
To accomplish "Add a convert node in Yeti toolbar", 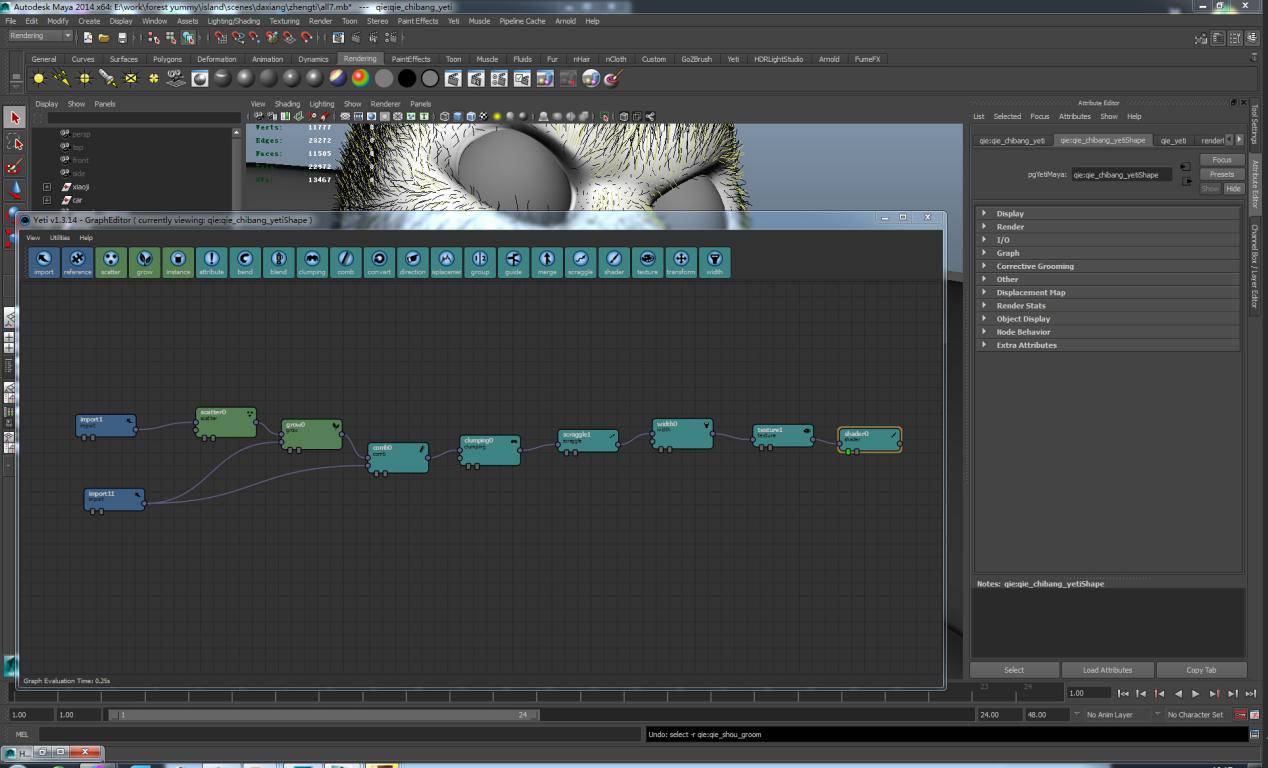I will [379, 262].
